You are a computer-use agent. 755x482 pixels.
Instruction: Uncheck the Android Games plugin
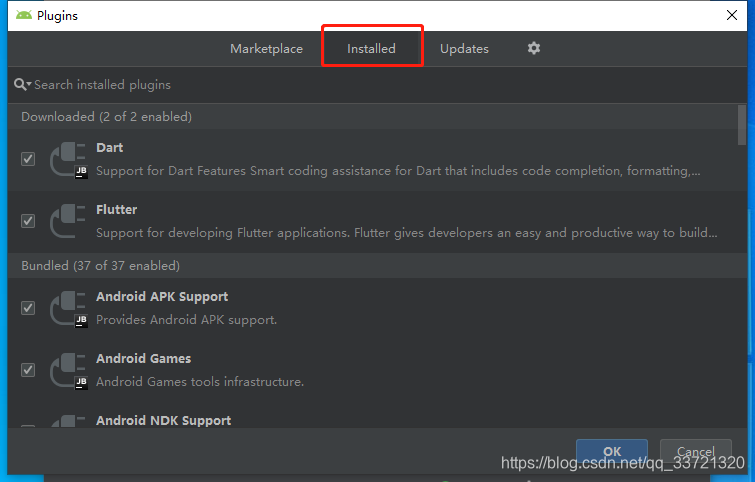pos(28,370)
